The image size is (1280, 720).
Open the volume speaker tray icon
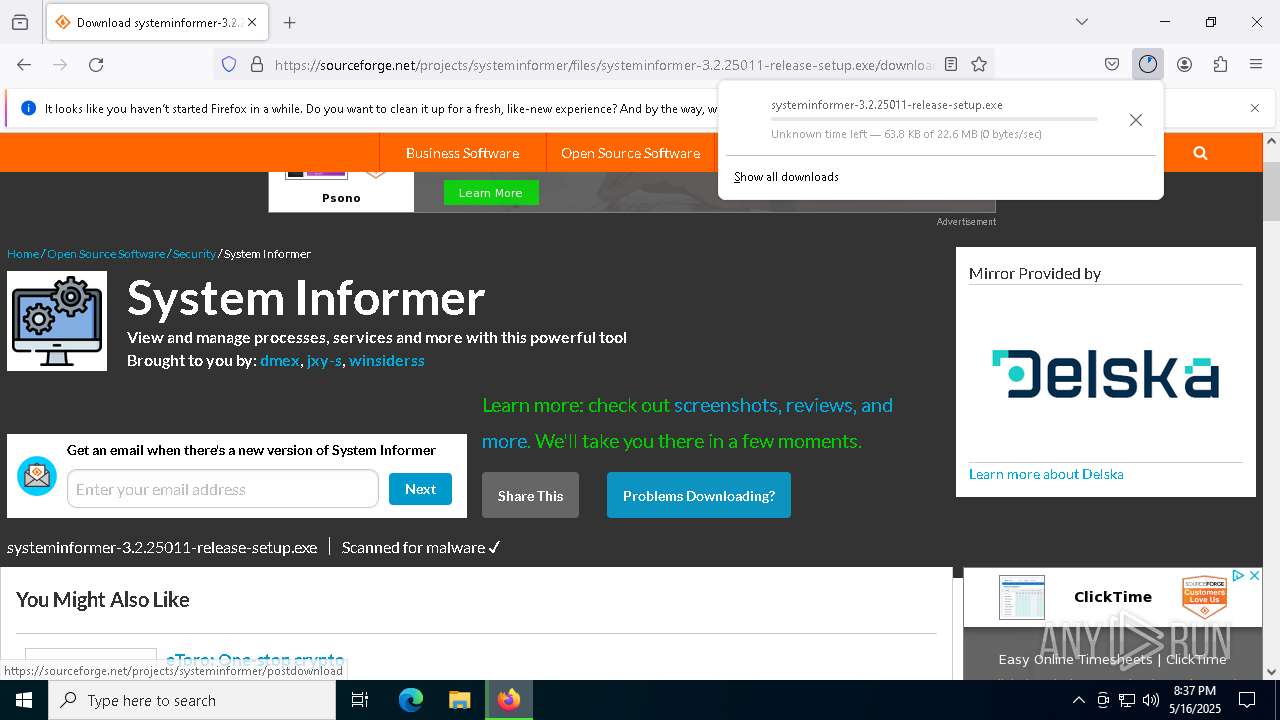pos(1151,700)
